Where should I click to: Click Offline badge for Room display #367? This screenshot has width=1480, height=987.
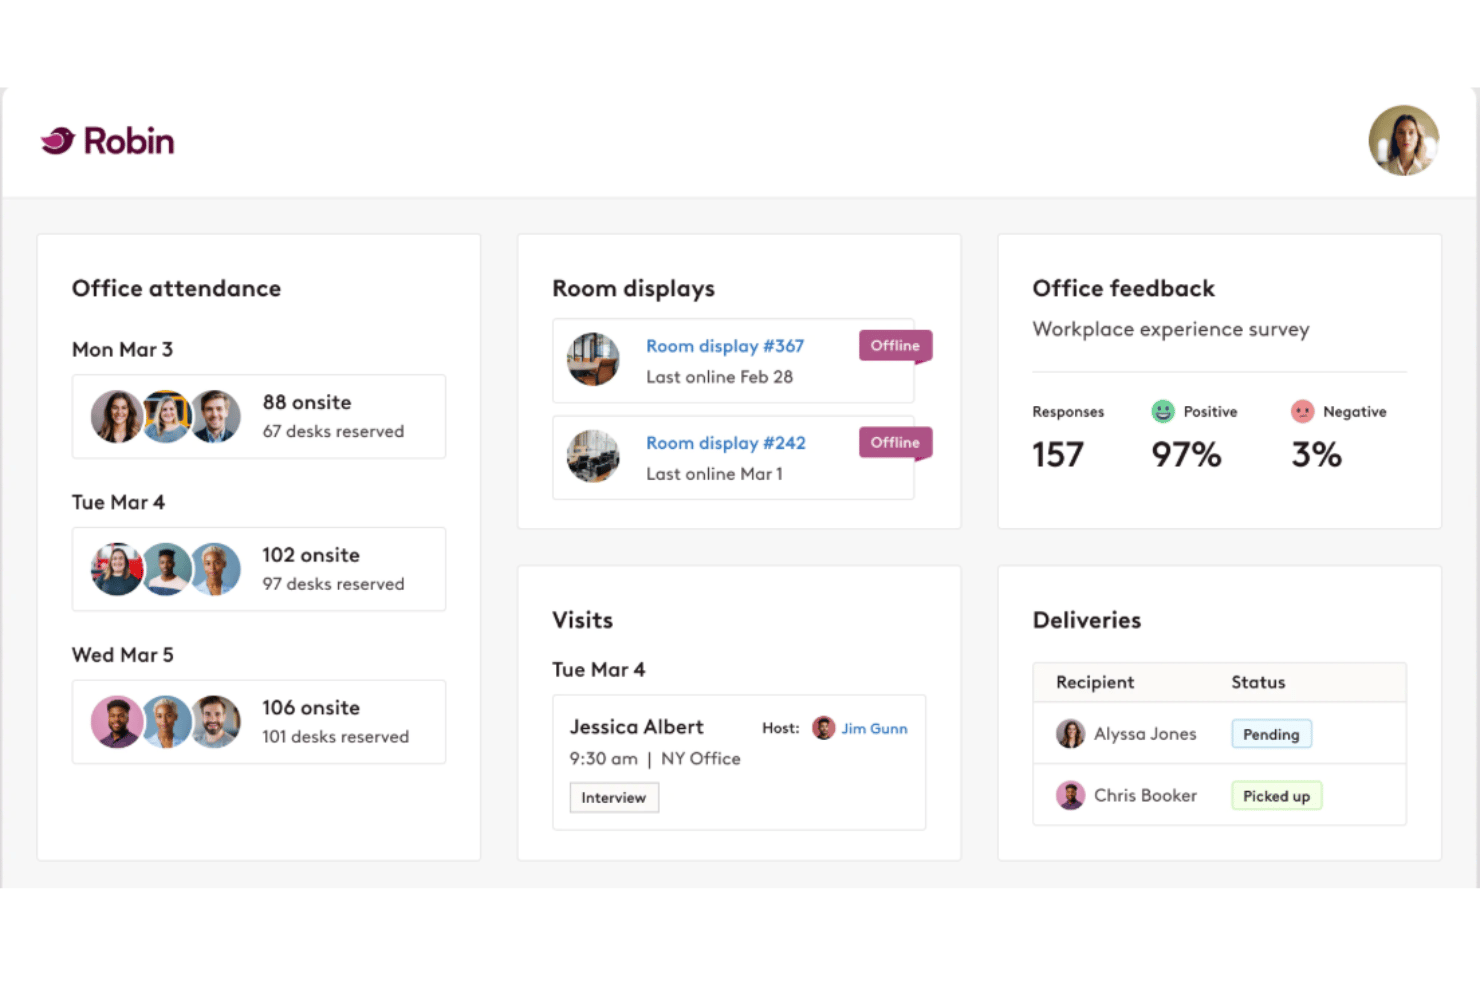(895, 346)
